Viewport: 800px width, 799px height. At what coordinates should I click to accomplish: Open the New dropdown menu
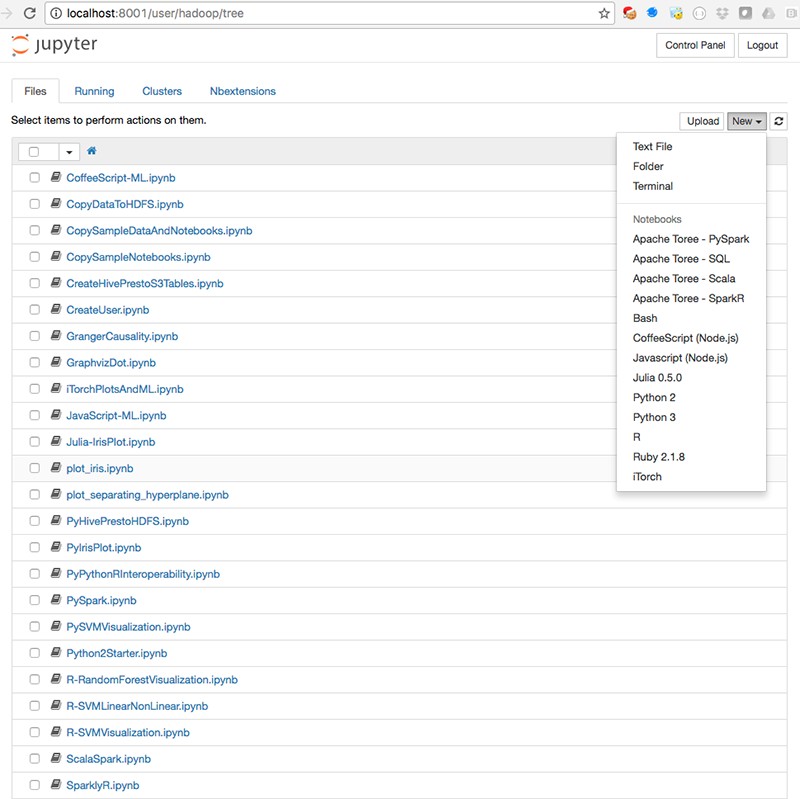pyautogui.click(x=746, y=121)
